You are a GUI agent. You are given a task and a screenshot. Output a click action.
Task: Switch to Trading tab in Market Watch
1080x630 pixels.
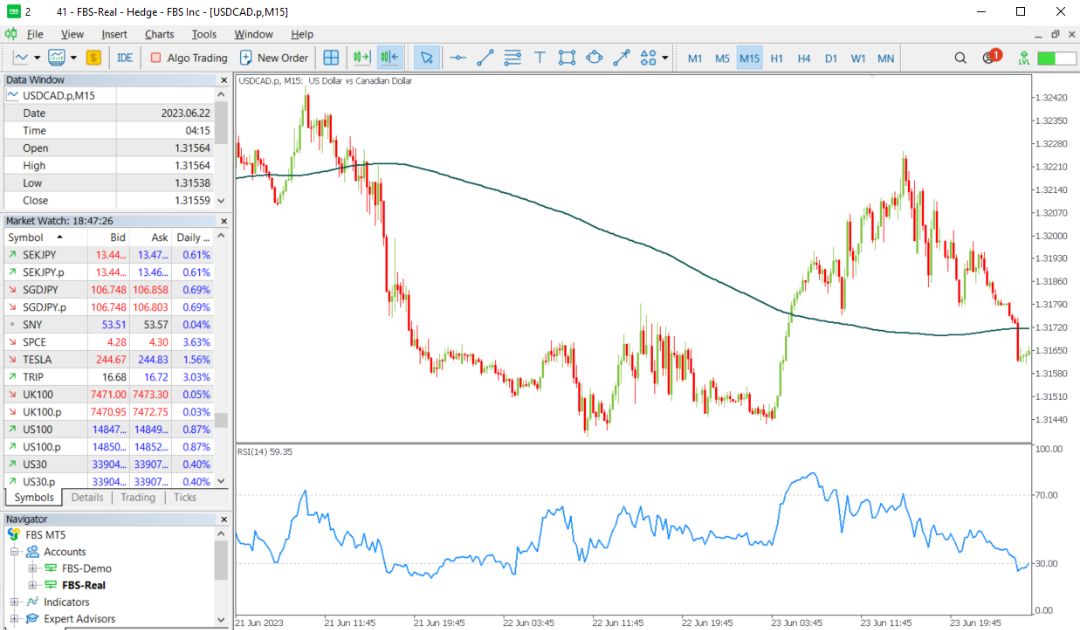(138, 497)
